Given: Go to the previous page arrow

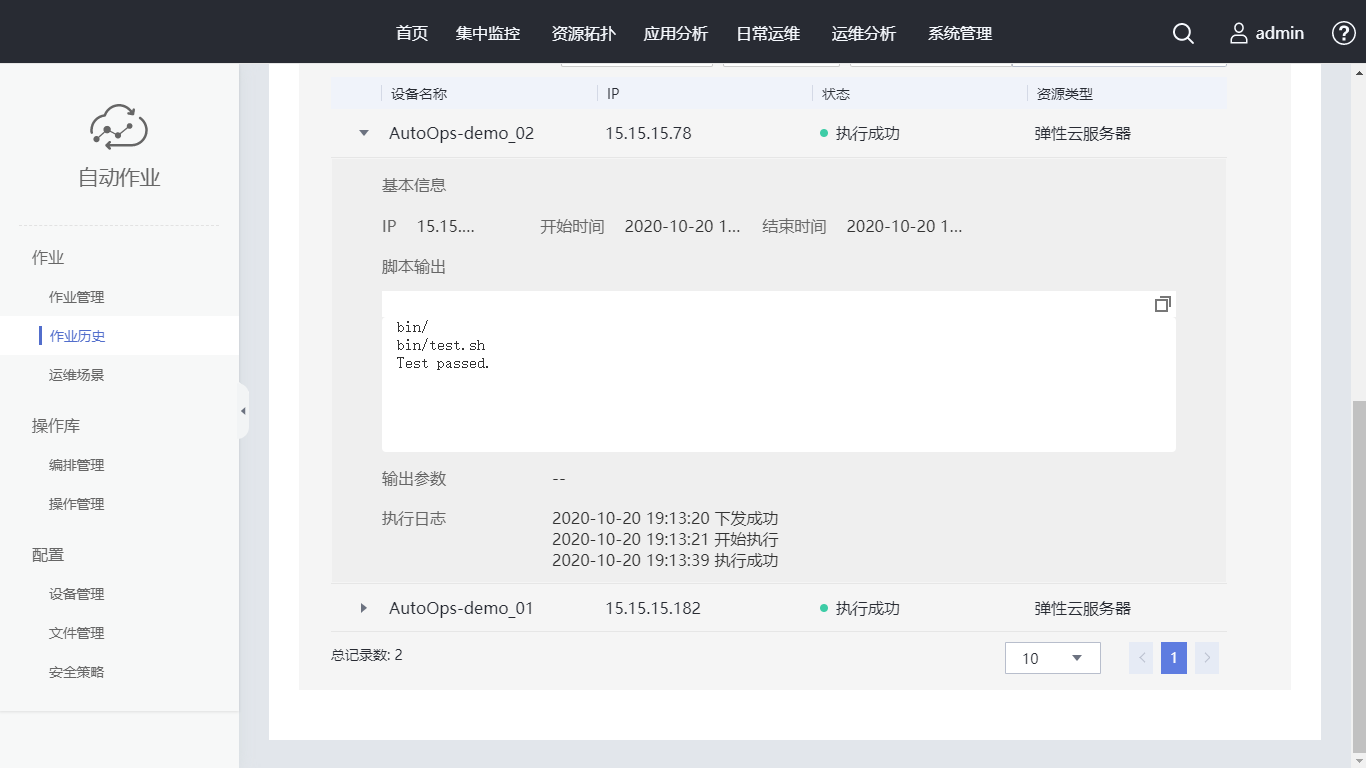Looking at the screenshot, I should 1141,658.
